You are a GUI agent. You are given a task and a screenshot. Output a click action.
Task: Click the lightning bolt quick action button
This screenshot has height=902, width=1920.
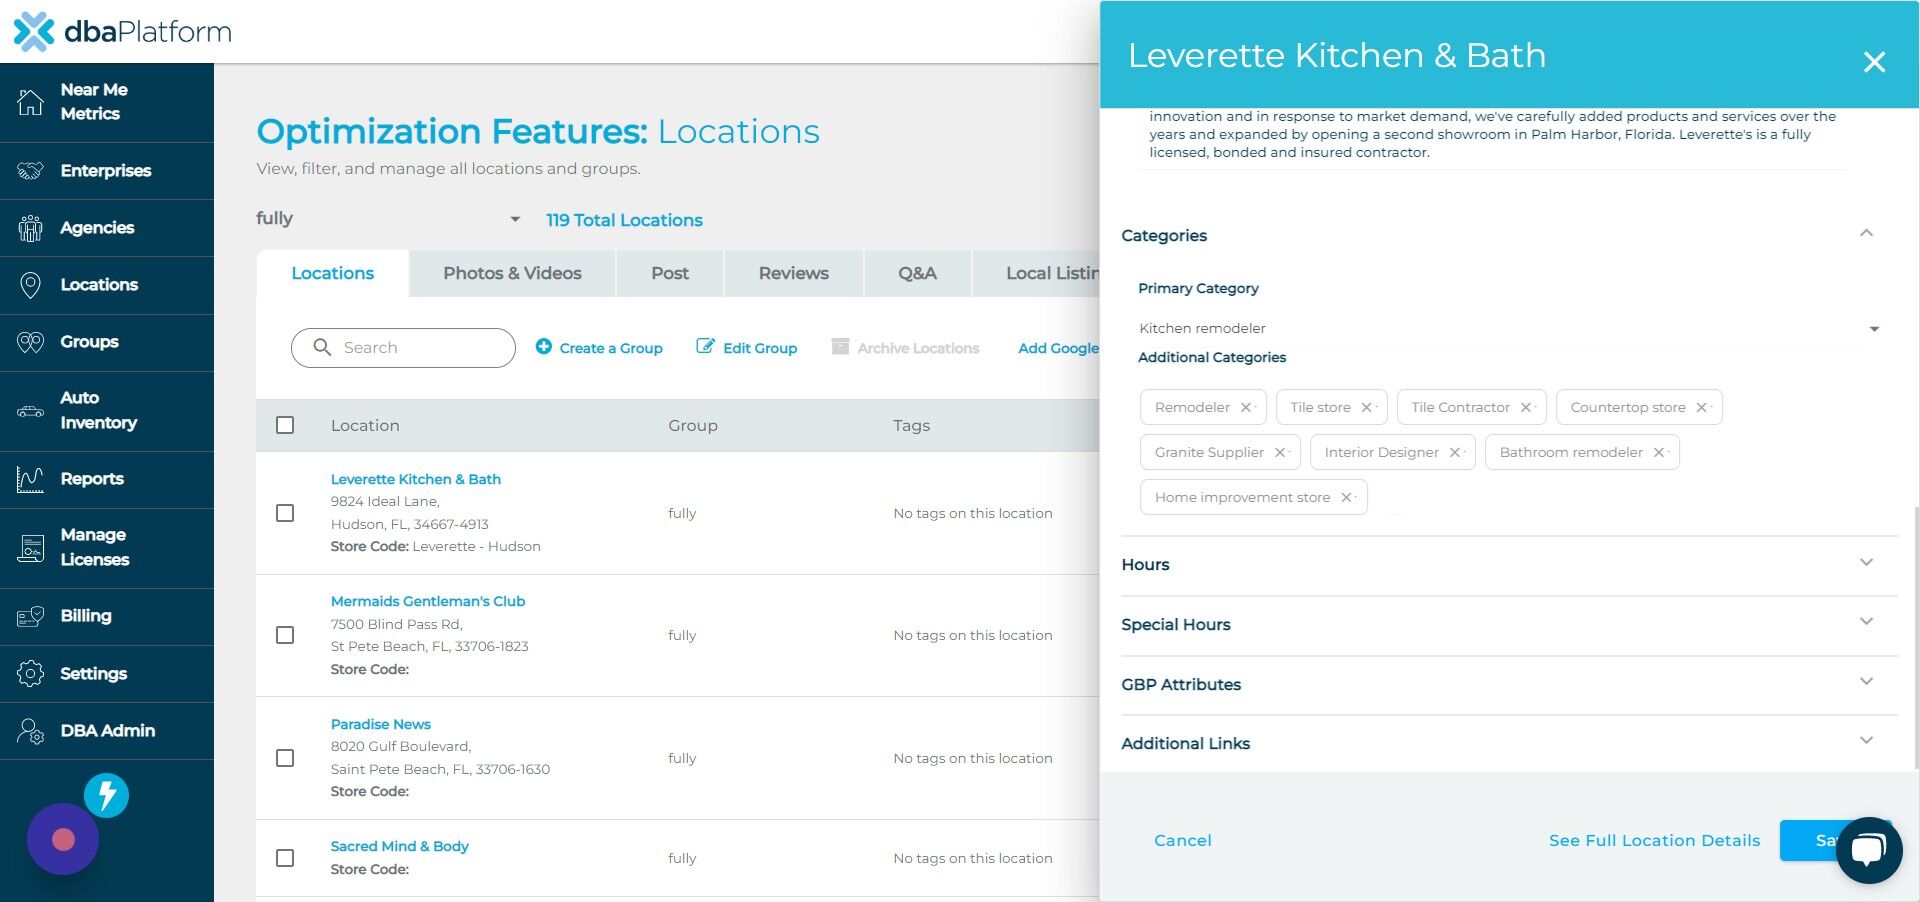click(x=106, y=796)
